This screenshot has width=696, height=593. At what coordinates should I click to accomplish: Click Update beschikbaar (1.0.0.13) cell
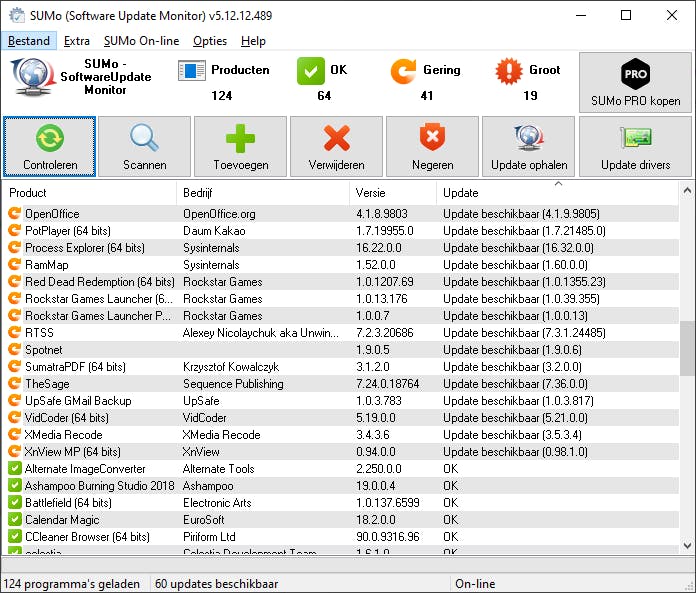point(515,316)
